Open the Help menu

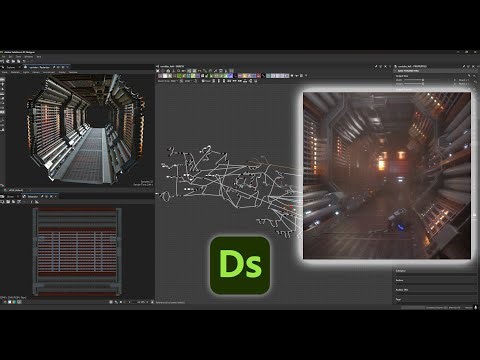pyautogui.click(x=39, y=57)
